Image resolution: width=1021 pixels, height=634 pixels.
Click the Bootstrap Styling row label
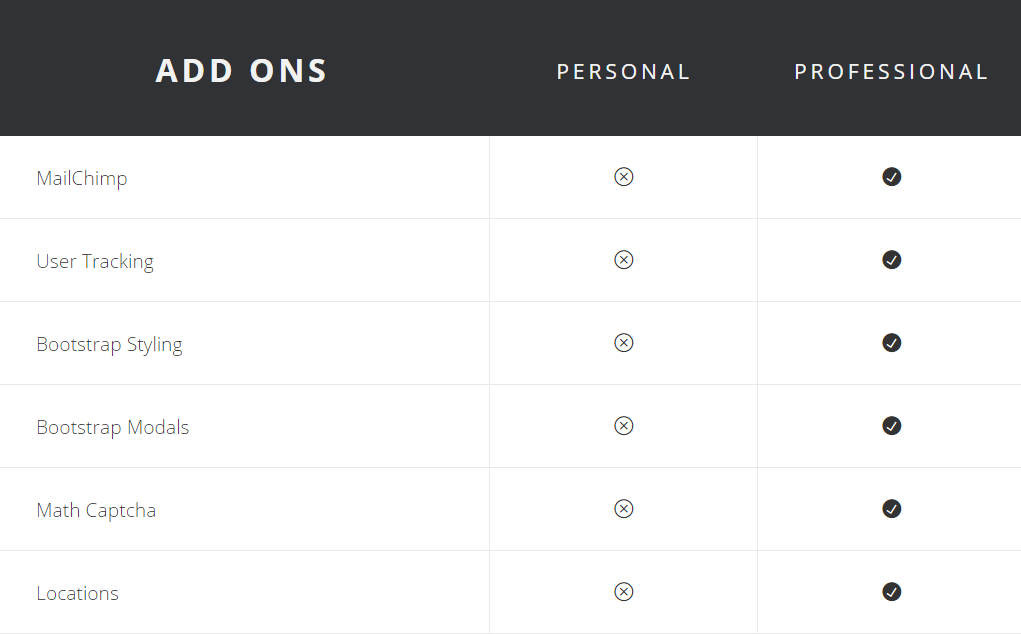tap(109, 345)
